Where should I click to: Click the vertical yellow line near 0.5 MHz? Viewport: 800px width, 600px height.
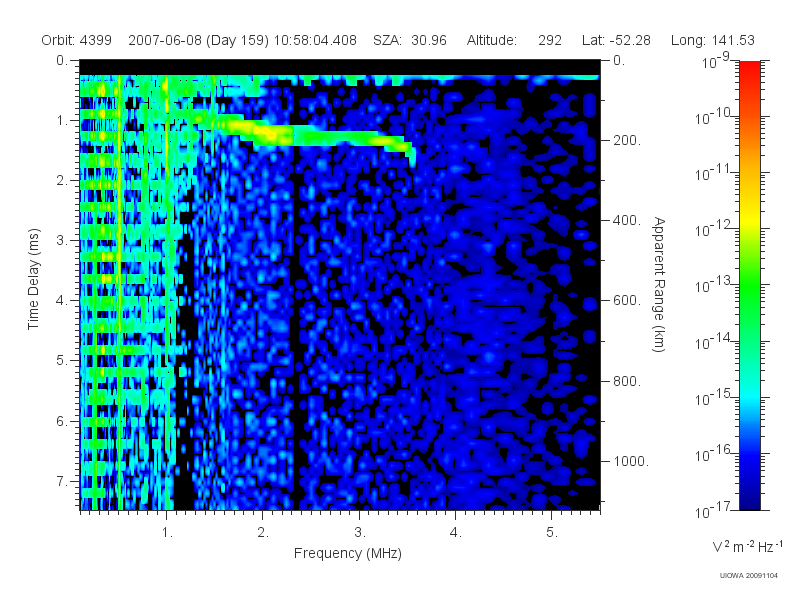coord(119,291)
